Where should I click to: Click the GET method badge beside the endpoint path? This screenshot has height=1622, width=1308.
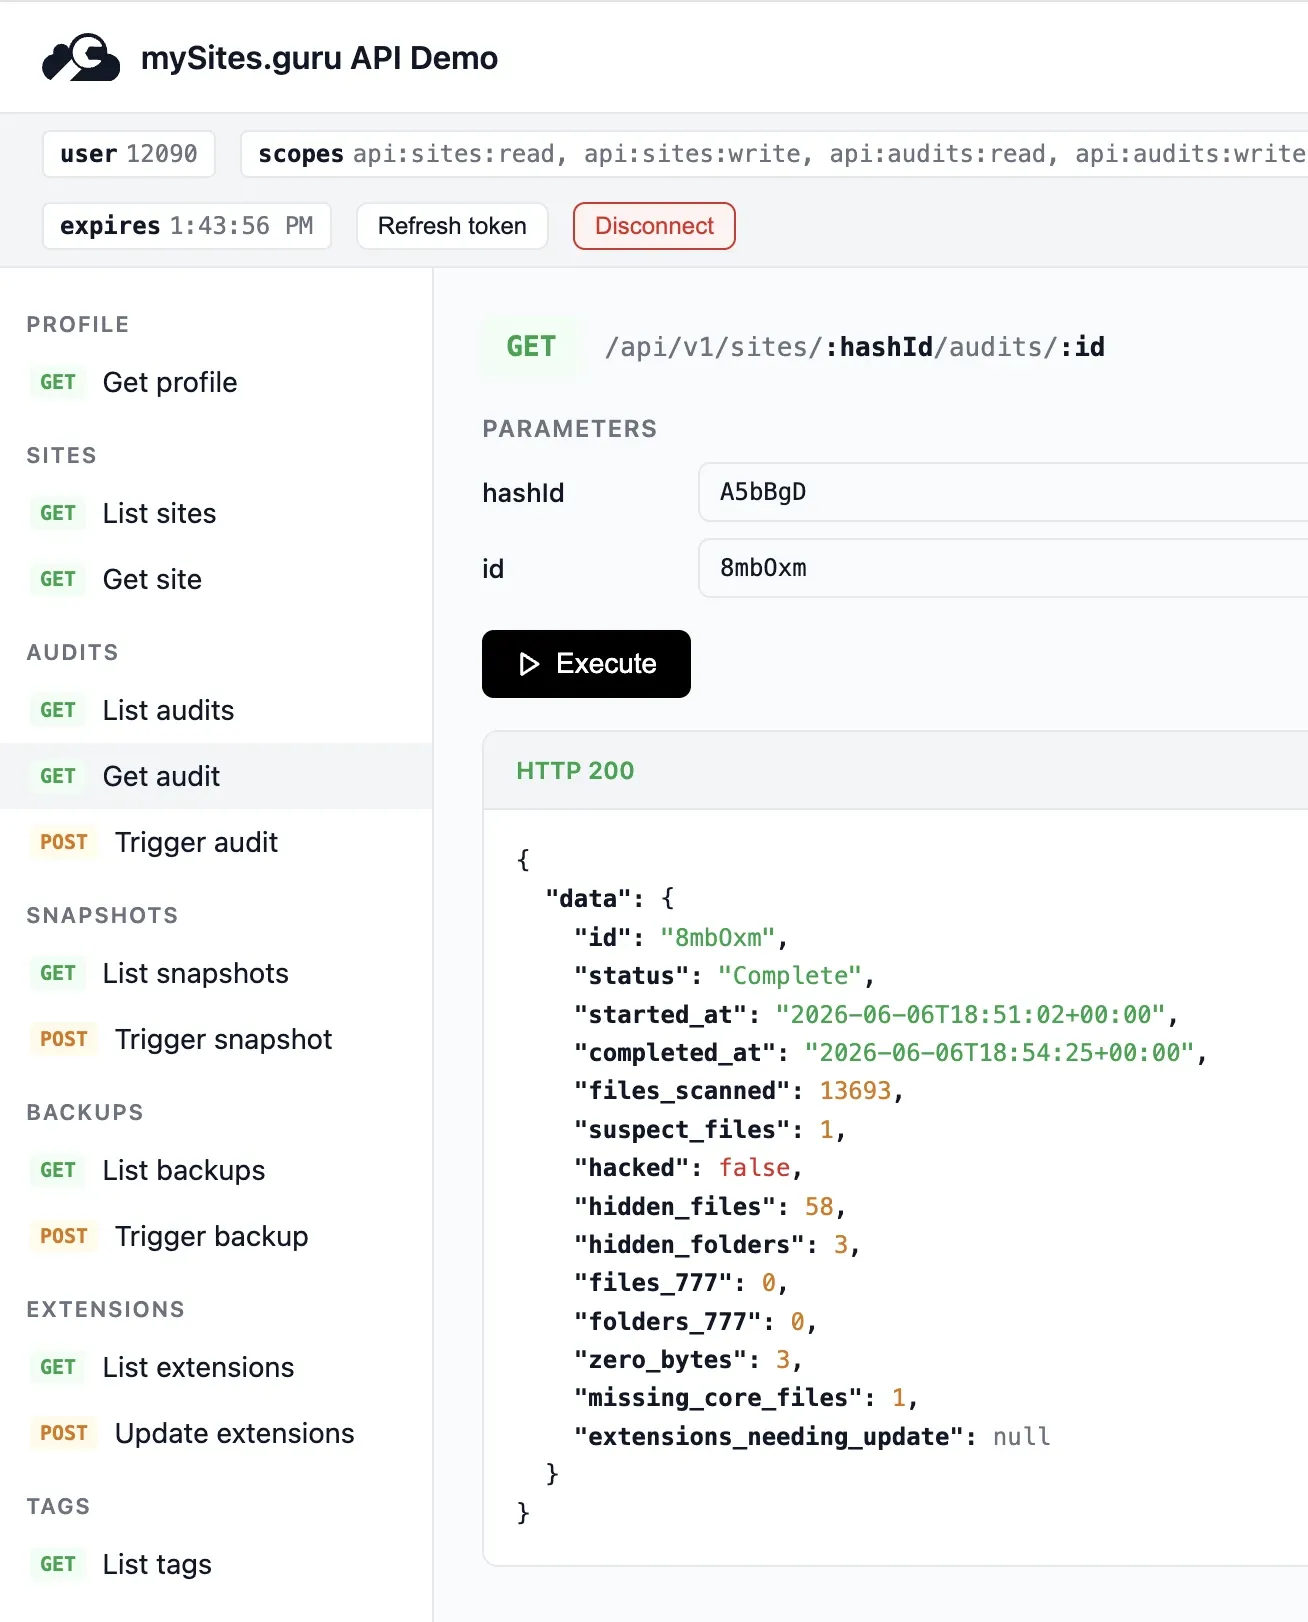point(531,347)
